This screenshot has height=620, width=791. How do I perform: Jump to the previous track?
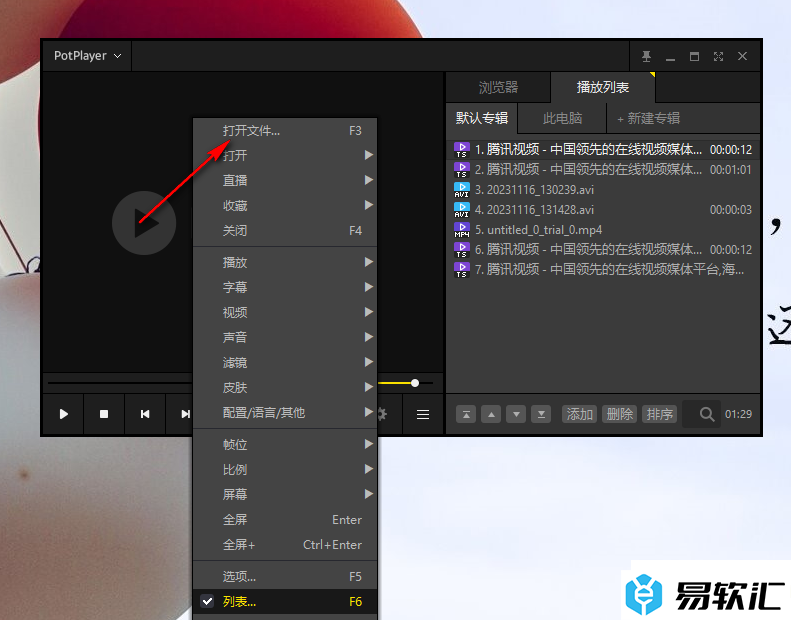tap(145, 414)
